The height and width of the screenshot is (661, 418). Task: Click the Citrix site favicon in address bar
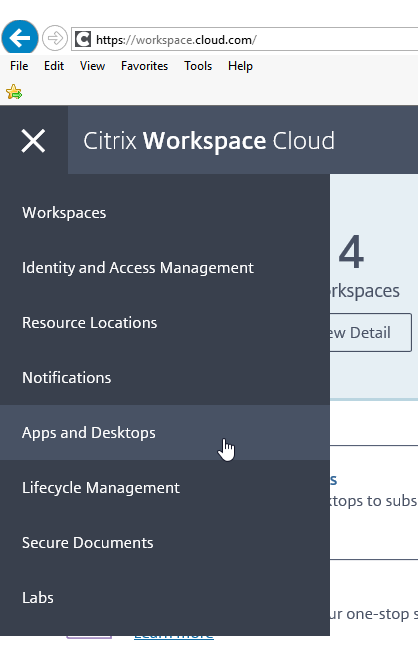pos(83,40)
